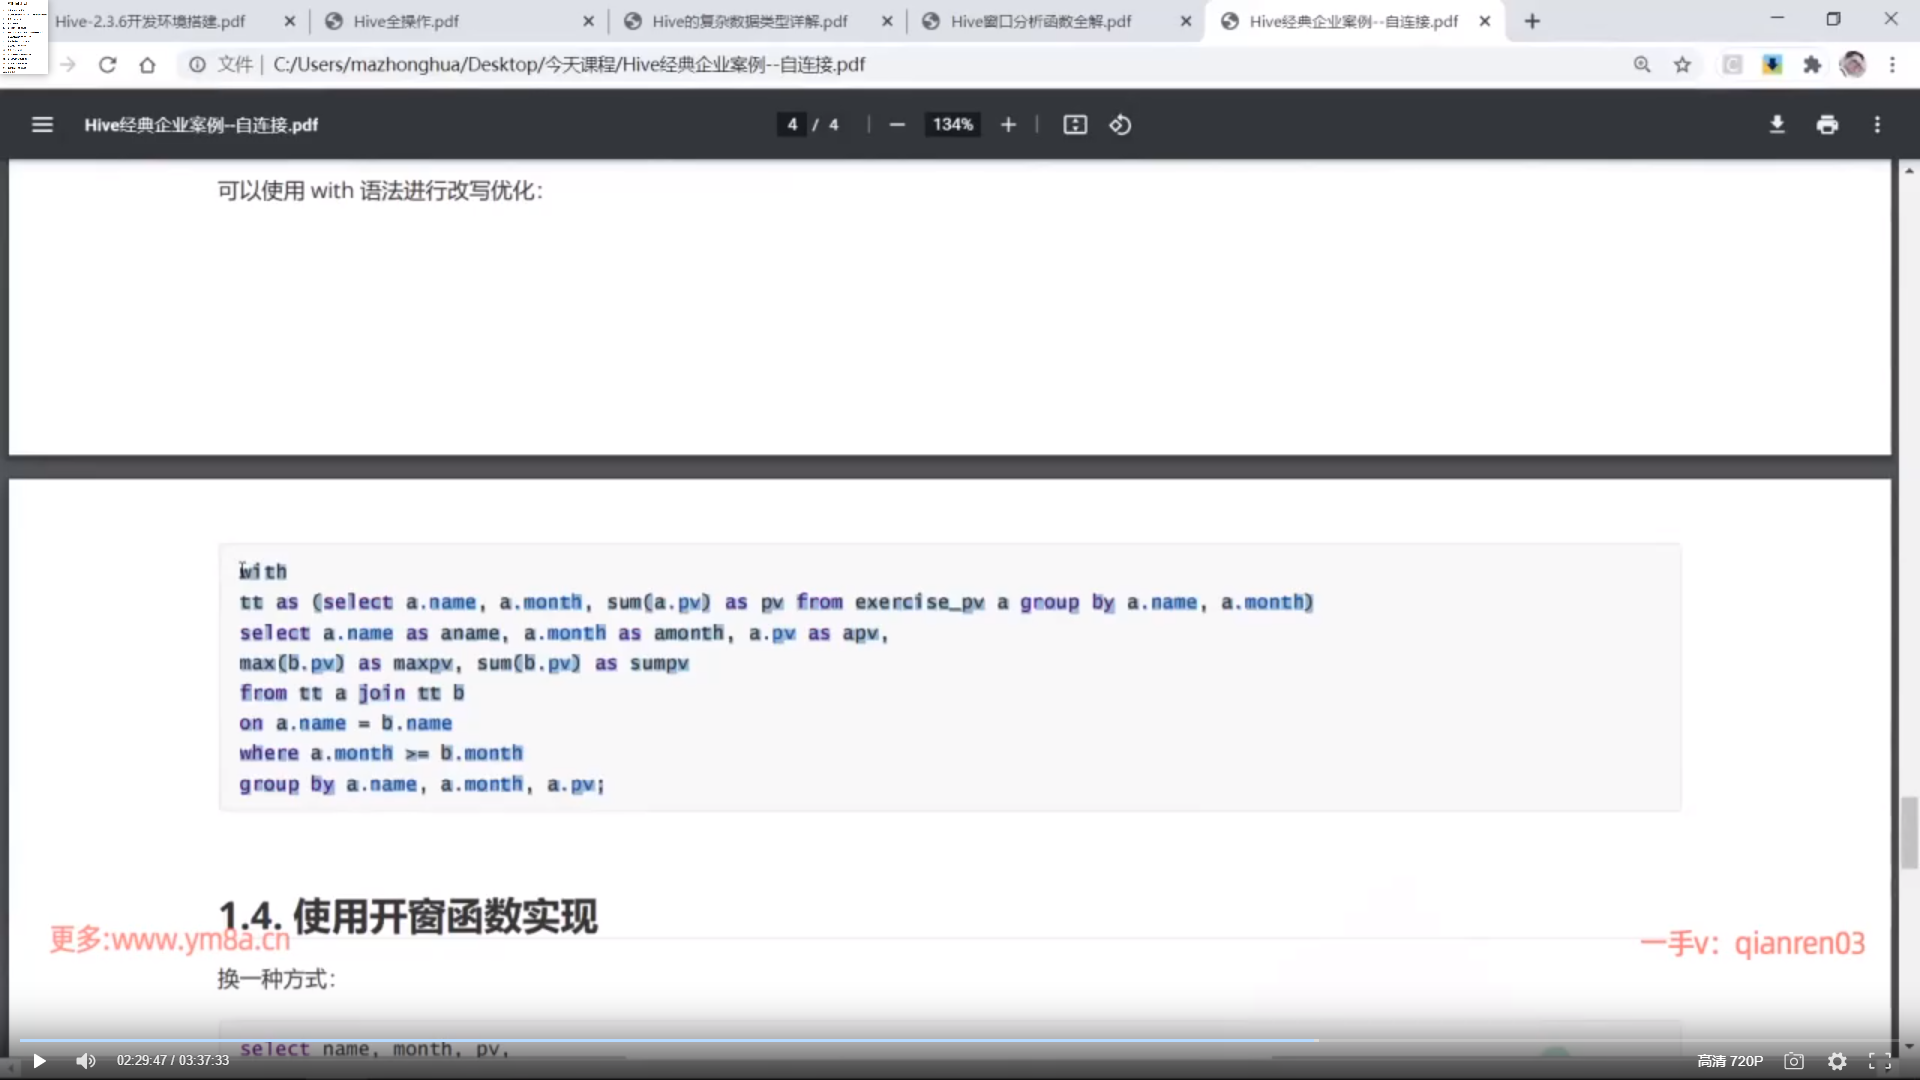Click fit-to-page icon in PDF toolbar
This screenshot has width=1920, height=1080.
pos(1075,125)
